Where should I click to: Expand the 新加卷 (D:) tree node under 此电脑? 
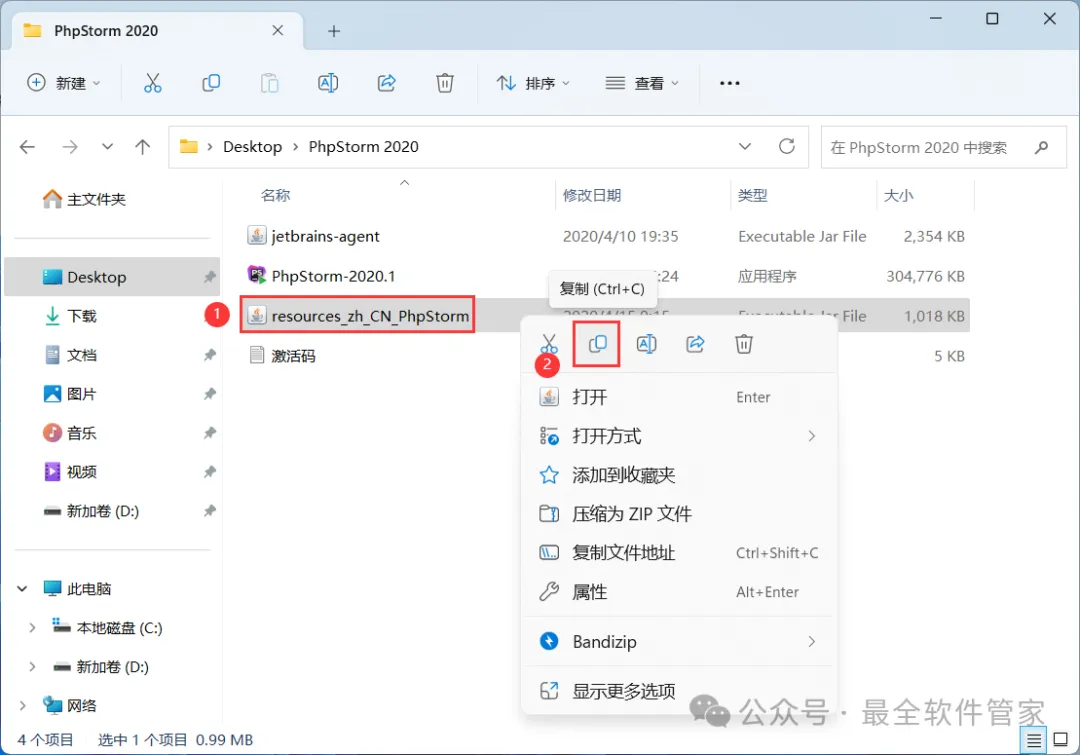[32, 667]
